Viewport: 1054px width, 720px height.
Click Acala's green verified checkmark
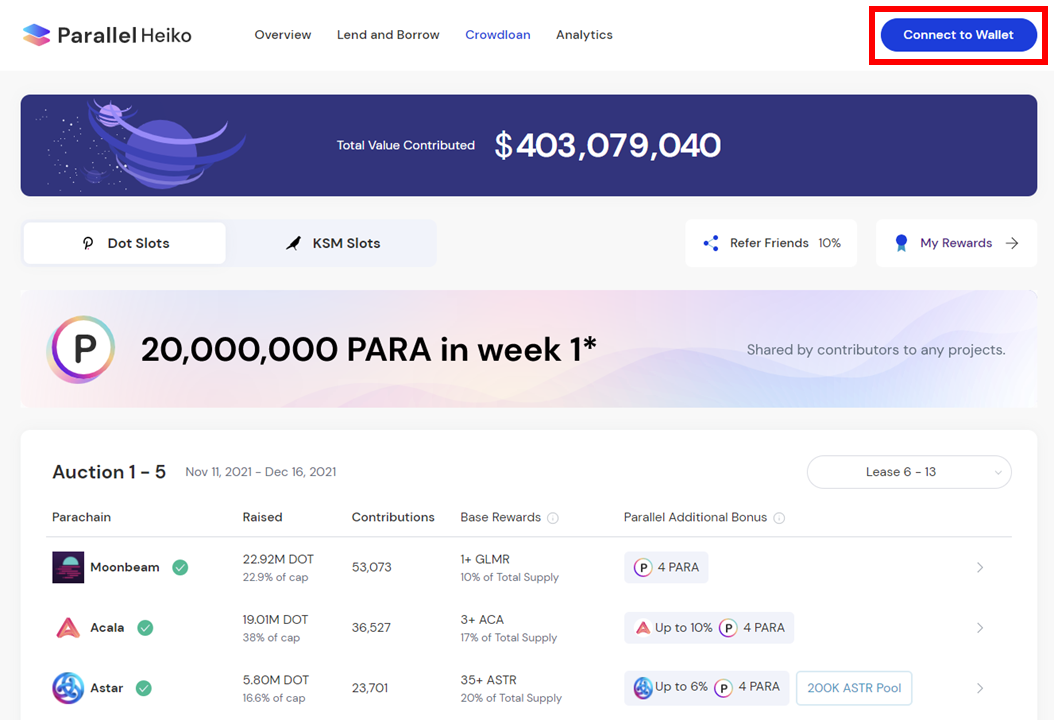pyautogui.click(x=145, y=628)
